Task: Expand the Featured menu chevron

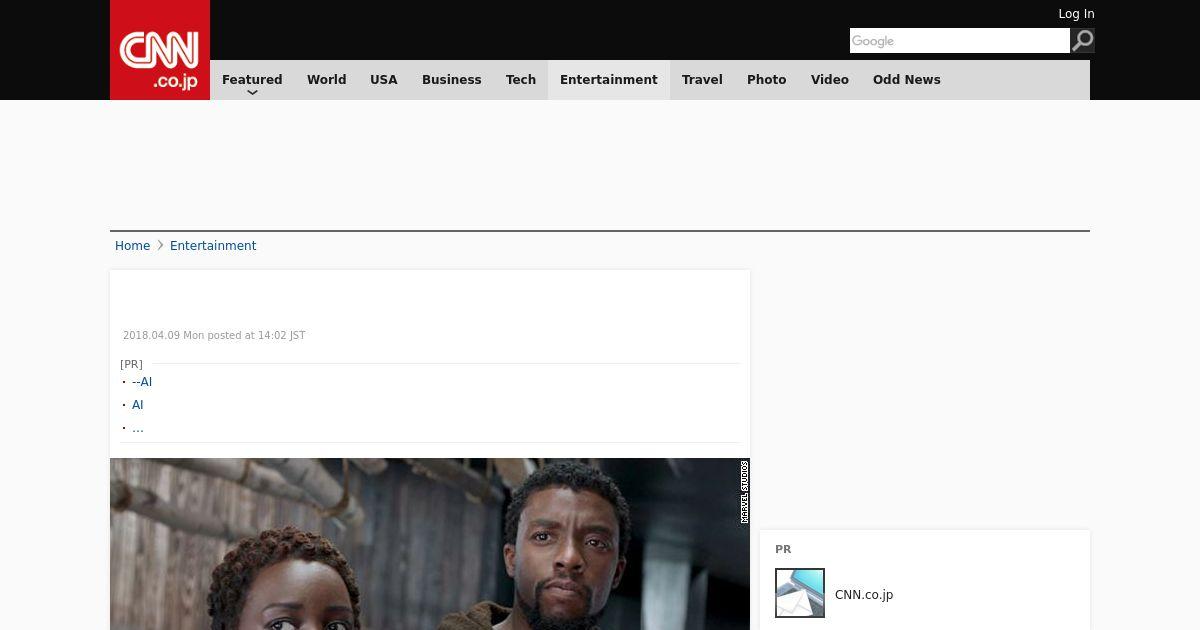Action: [252, 93]
